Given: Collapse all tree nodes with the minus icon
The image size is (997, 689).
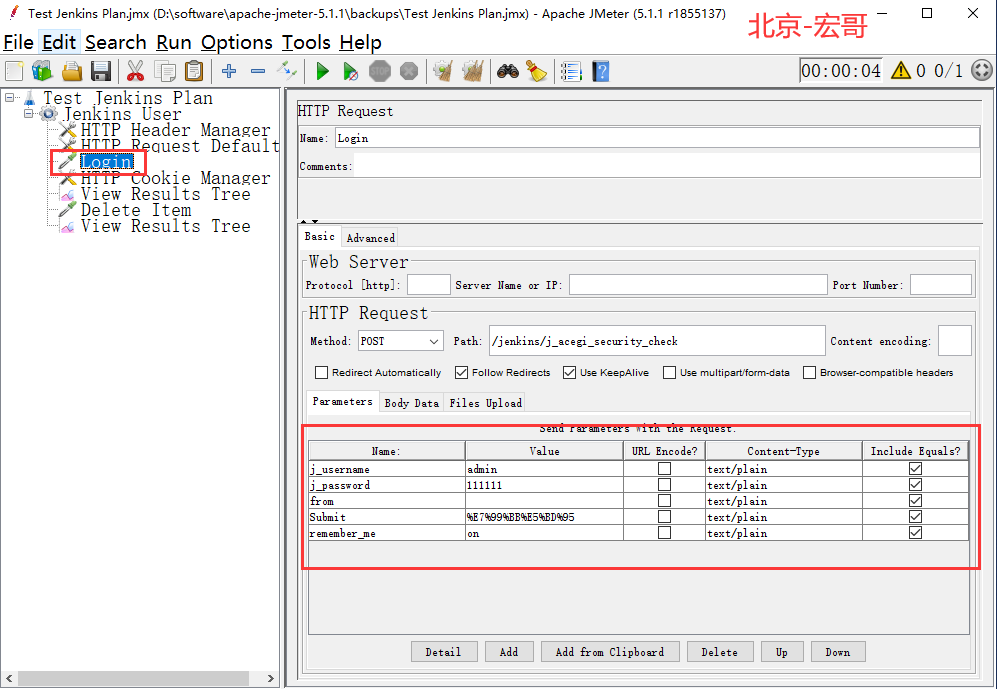Looking at the screenshot, I should tap(258, 71).
